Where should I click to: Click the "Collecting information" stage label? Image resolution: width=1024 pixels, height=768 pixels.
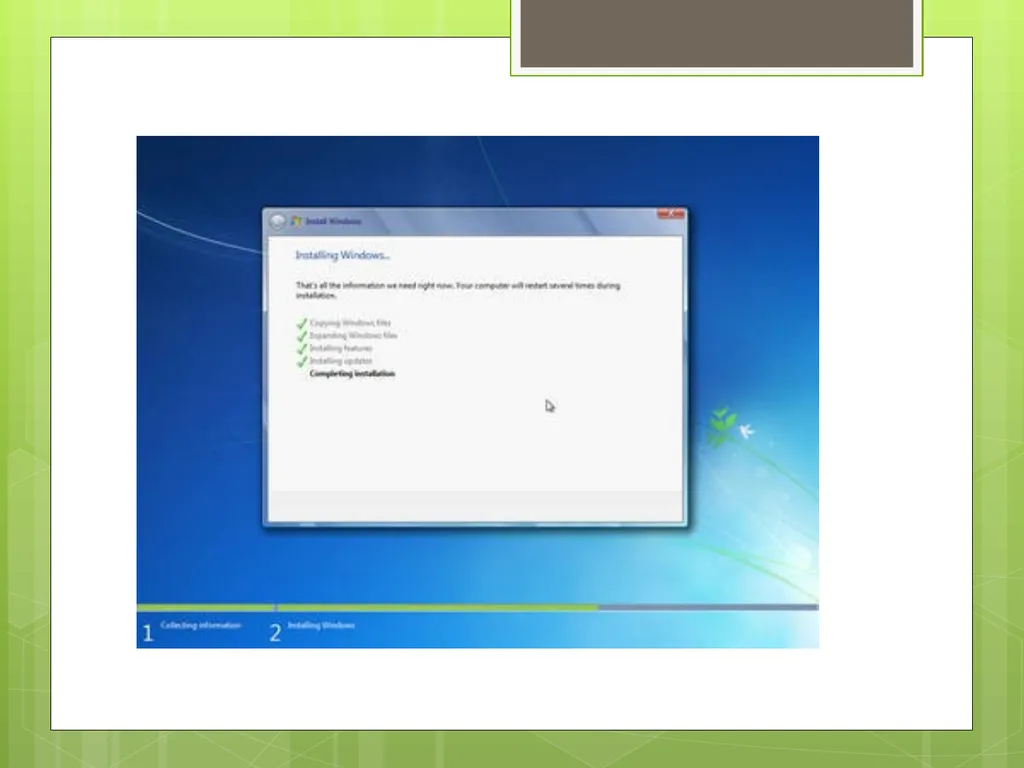(x=200, y=625)
